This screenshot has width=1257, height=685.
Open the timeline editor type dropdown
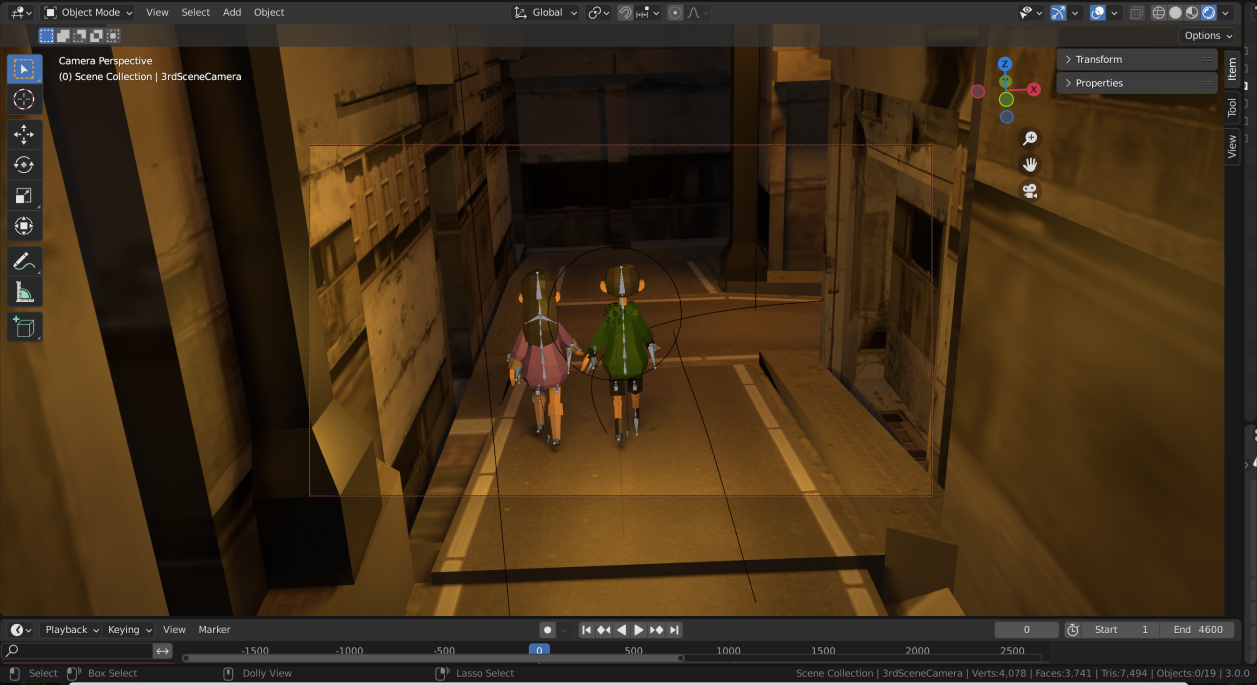tap(22, 630)
